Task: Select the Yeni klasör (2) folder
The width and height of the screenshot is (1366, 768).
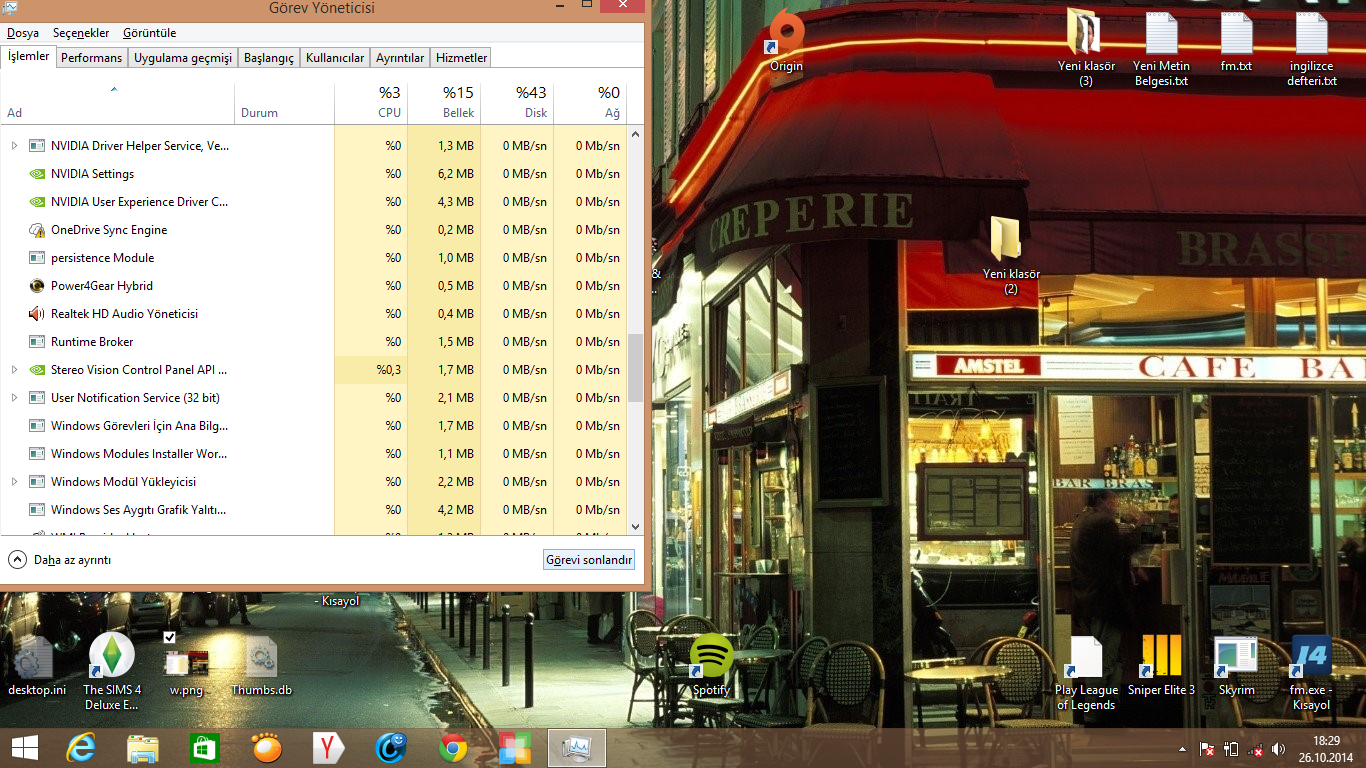Action: 1011,256
